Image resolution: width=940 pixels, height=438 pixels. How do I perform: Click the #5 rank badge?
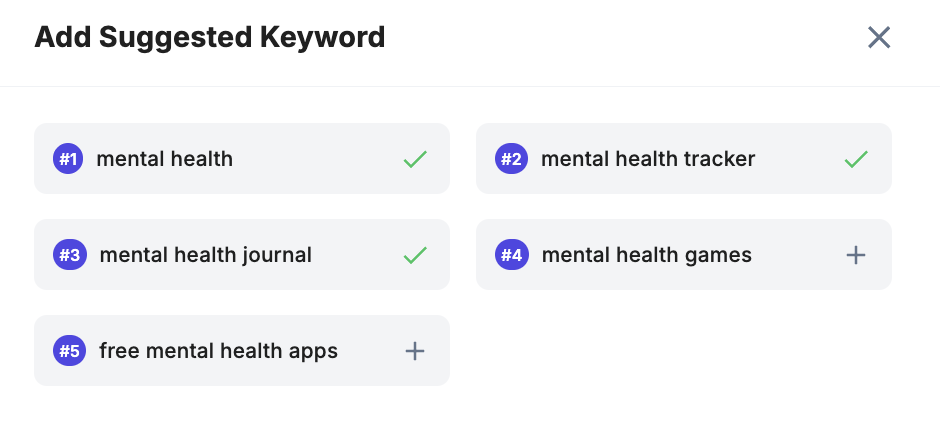(x=68, y=351)
